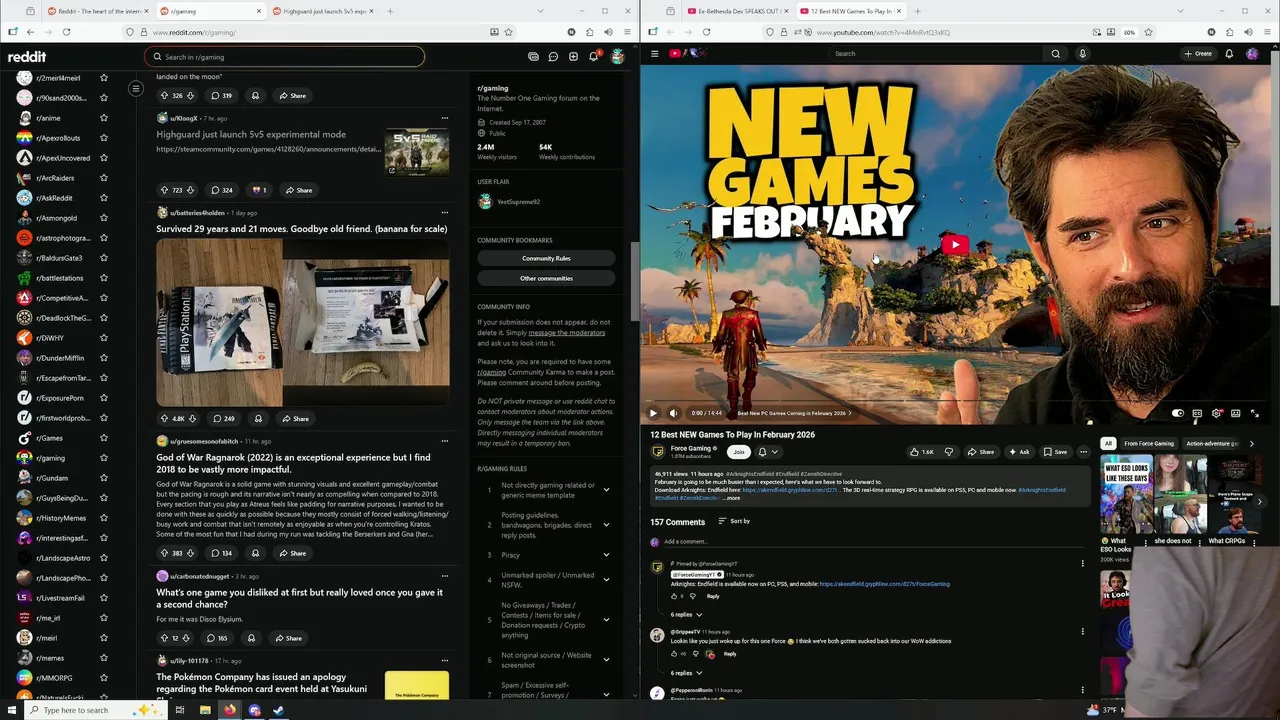The height and width of the screenshot is (720, 1280).
Task: Open YouTube Create button
Action: [1198, 54]
